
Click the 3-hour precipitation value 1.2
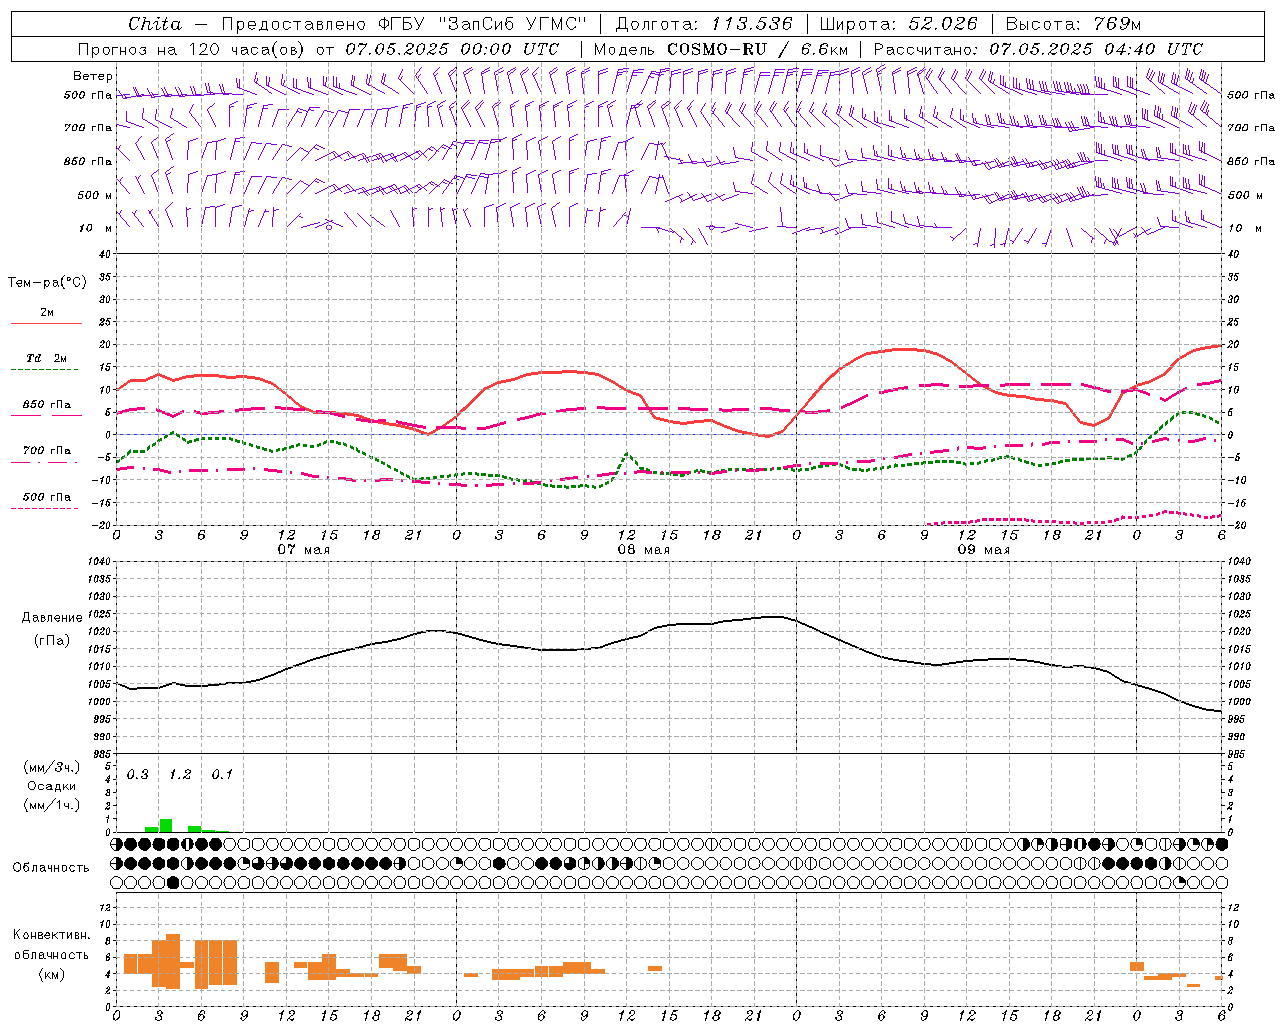(180, 775)
